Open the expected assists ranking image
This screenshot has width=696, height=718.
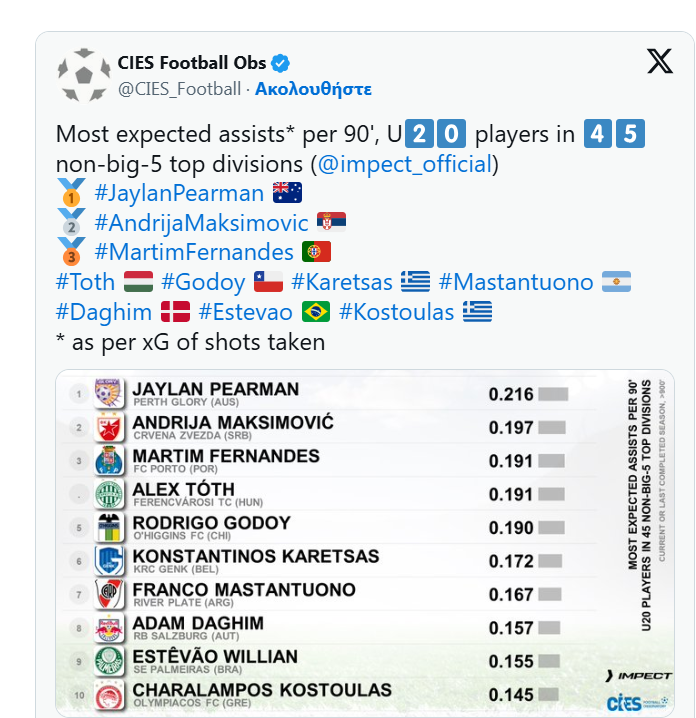tap(365, 543)
